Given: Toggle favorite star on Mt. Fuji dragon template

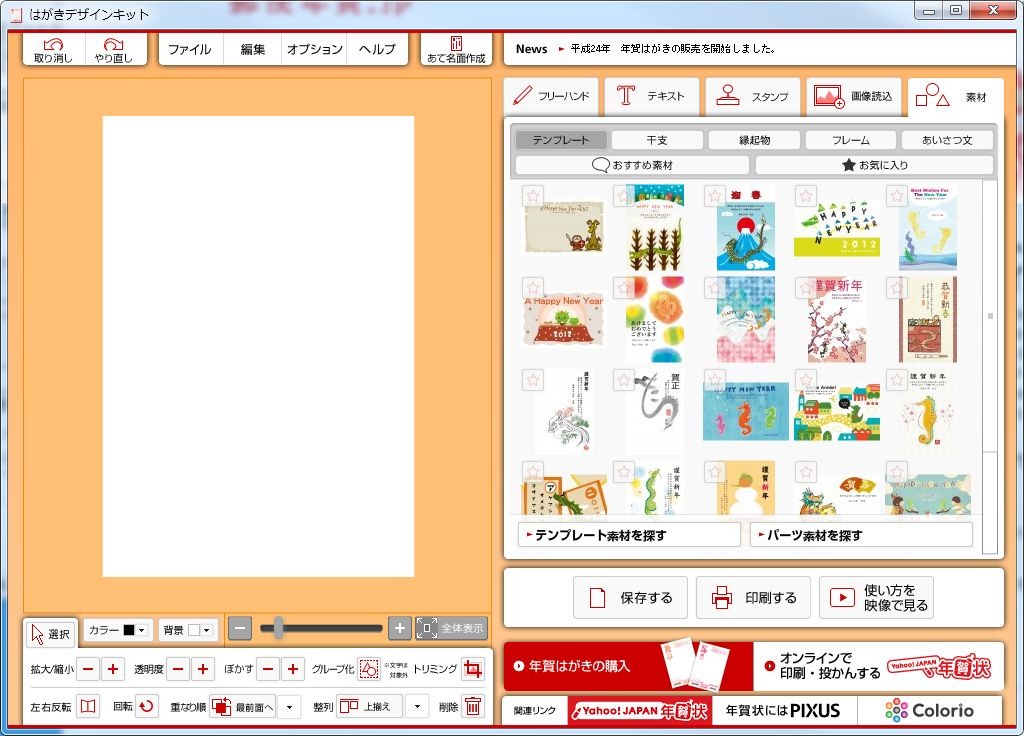Looking at the screenshot, I should point(715,196).
